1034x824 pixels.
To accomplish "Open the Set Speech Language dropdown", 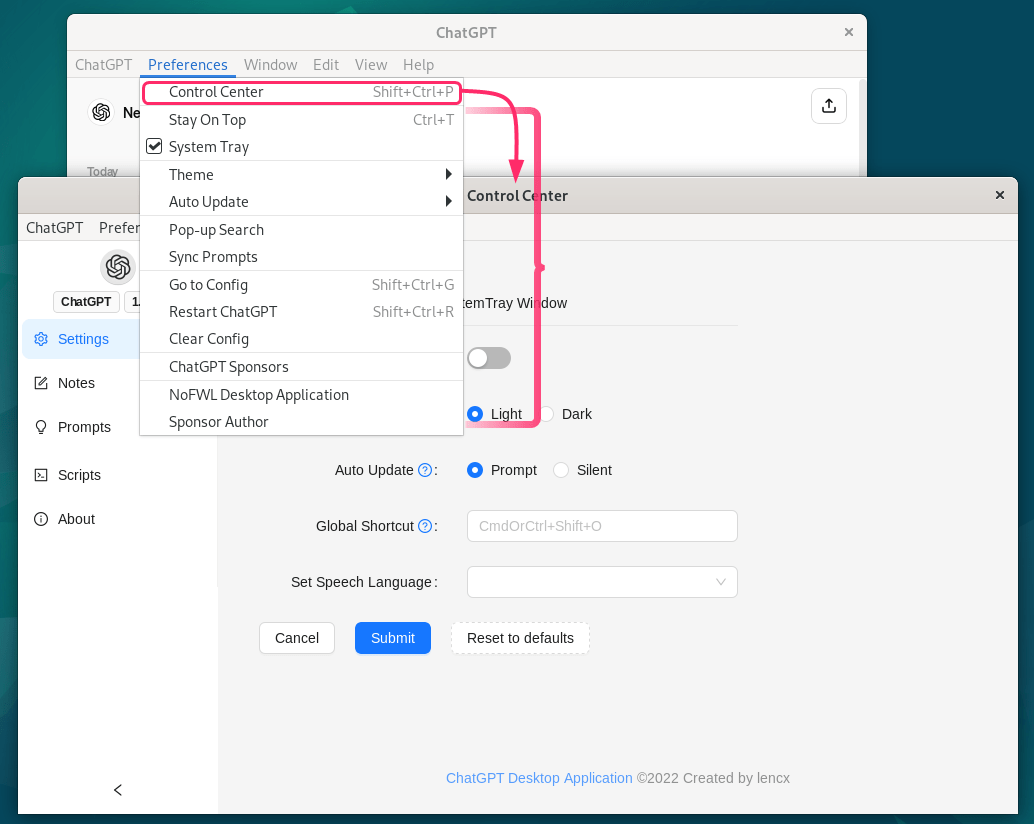I will (602, 582).
